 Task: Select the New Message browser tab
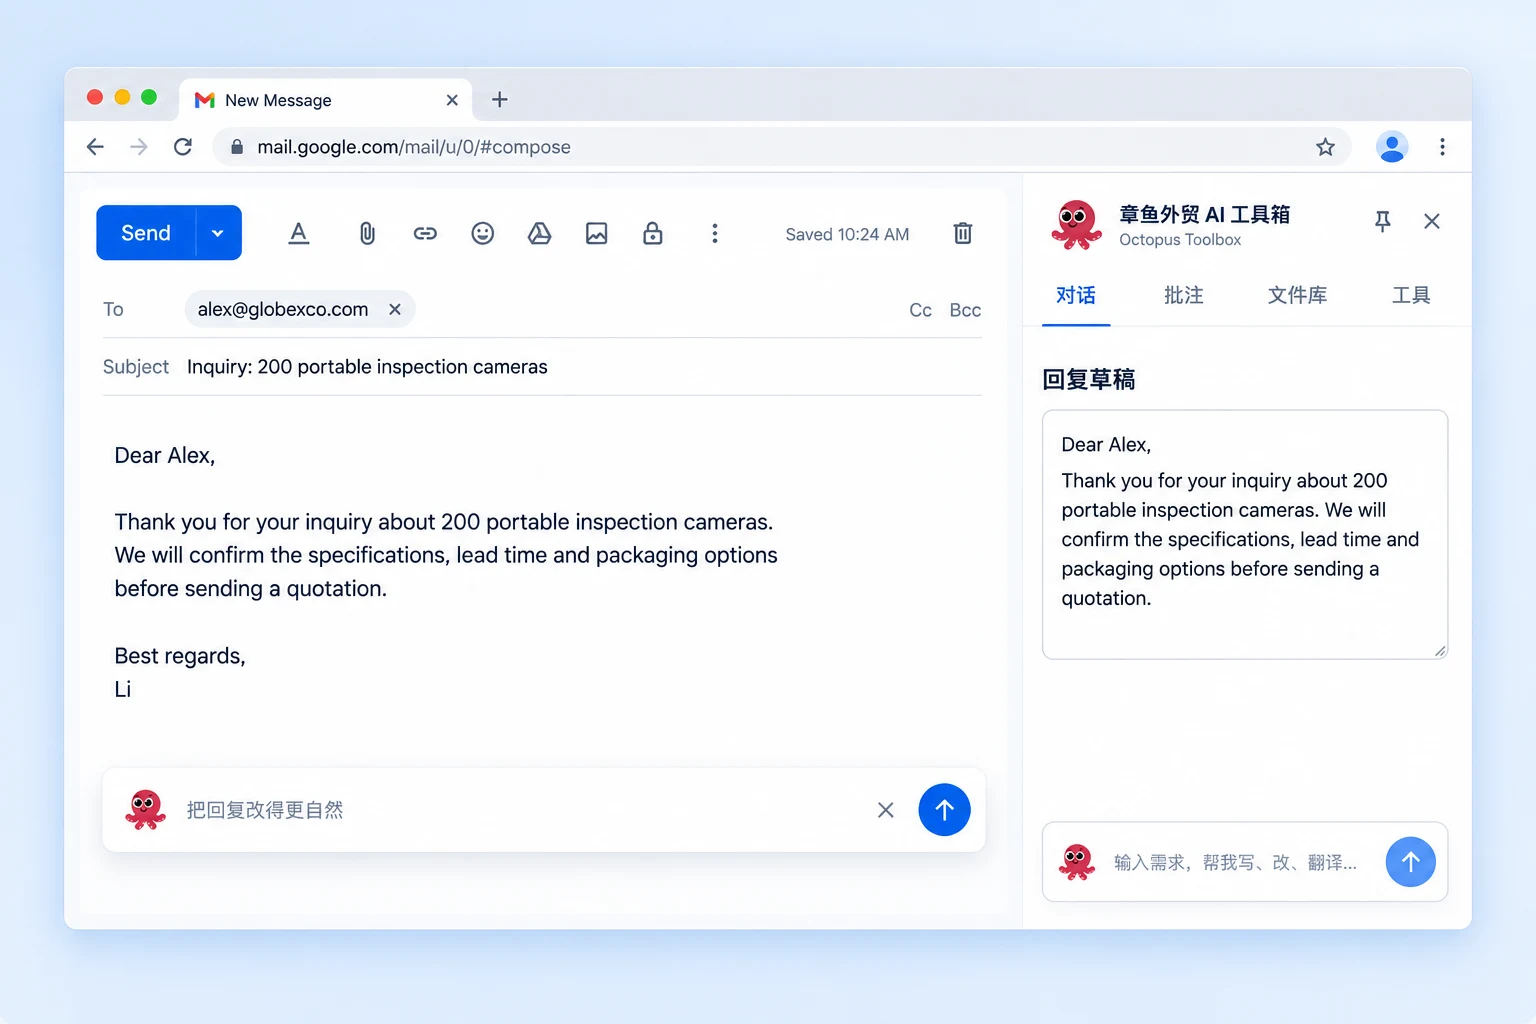coord(325,100)
